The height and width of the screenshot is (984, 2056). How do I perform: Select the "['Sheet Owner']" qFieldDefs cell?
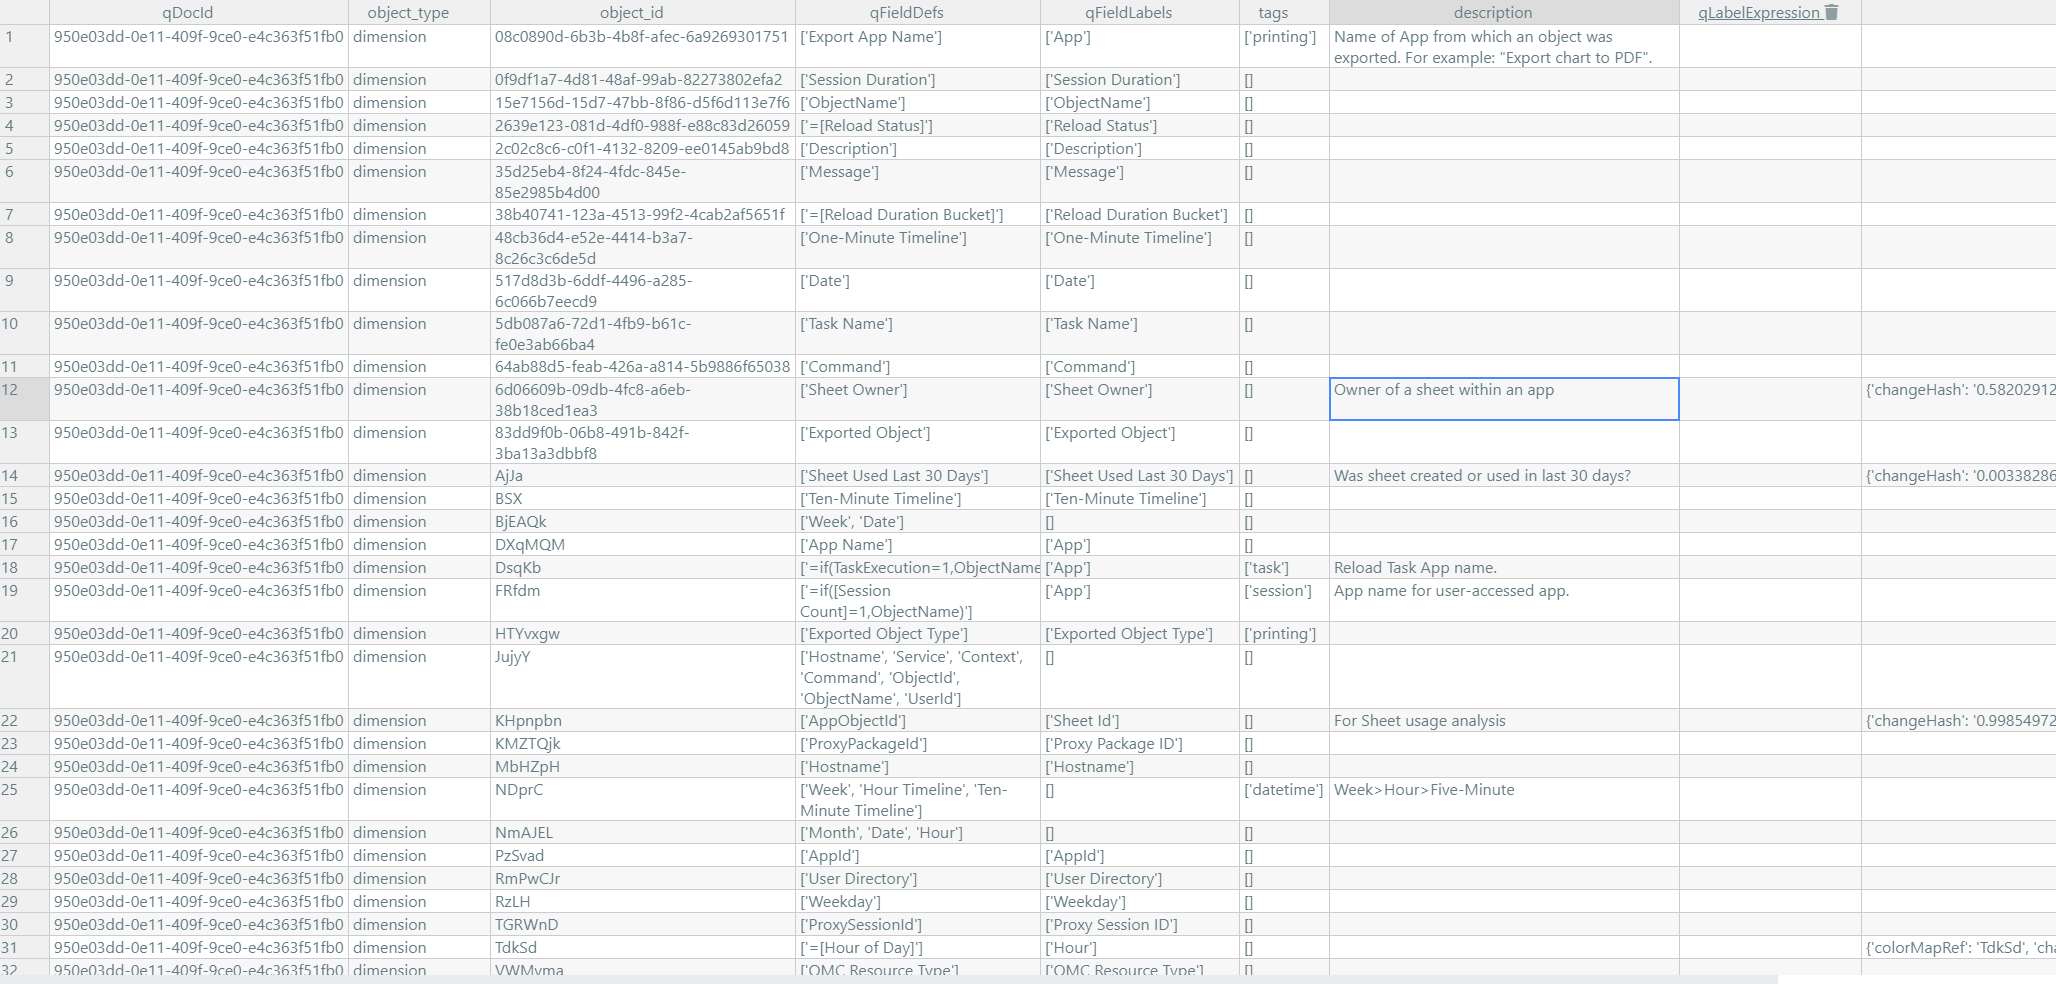coord(917,399)
